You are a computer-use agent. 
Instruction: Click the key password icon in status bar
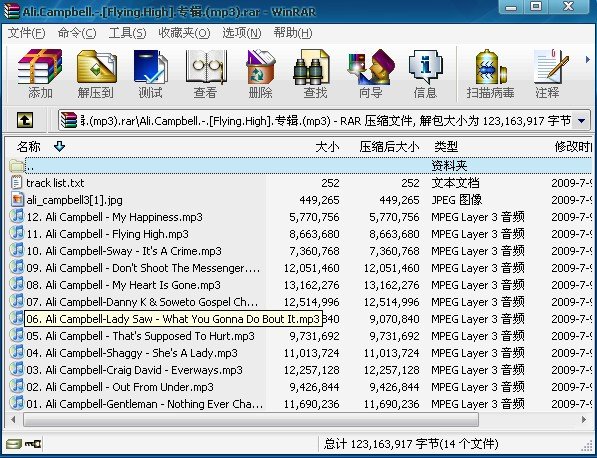pos(33,444)
